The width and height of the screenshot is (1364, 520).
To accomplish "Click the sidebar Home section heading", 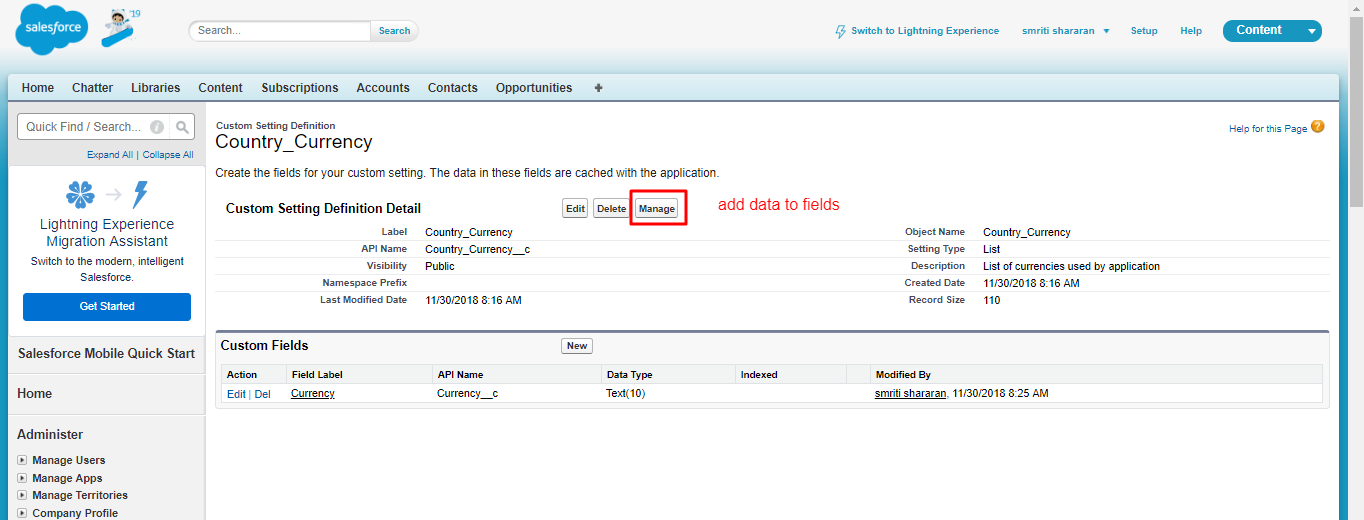I will tap(34, 394).
